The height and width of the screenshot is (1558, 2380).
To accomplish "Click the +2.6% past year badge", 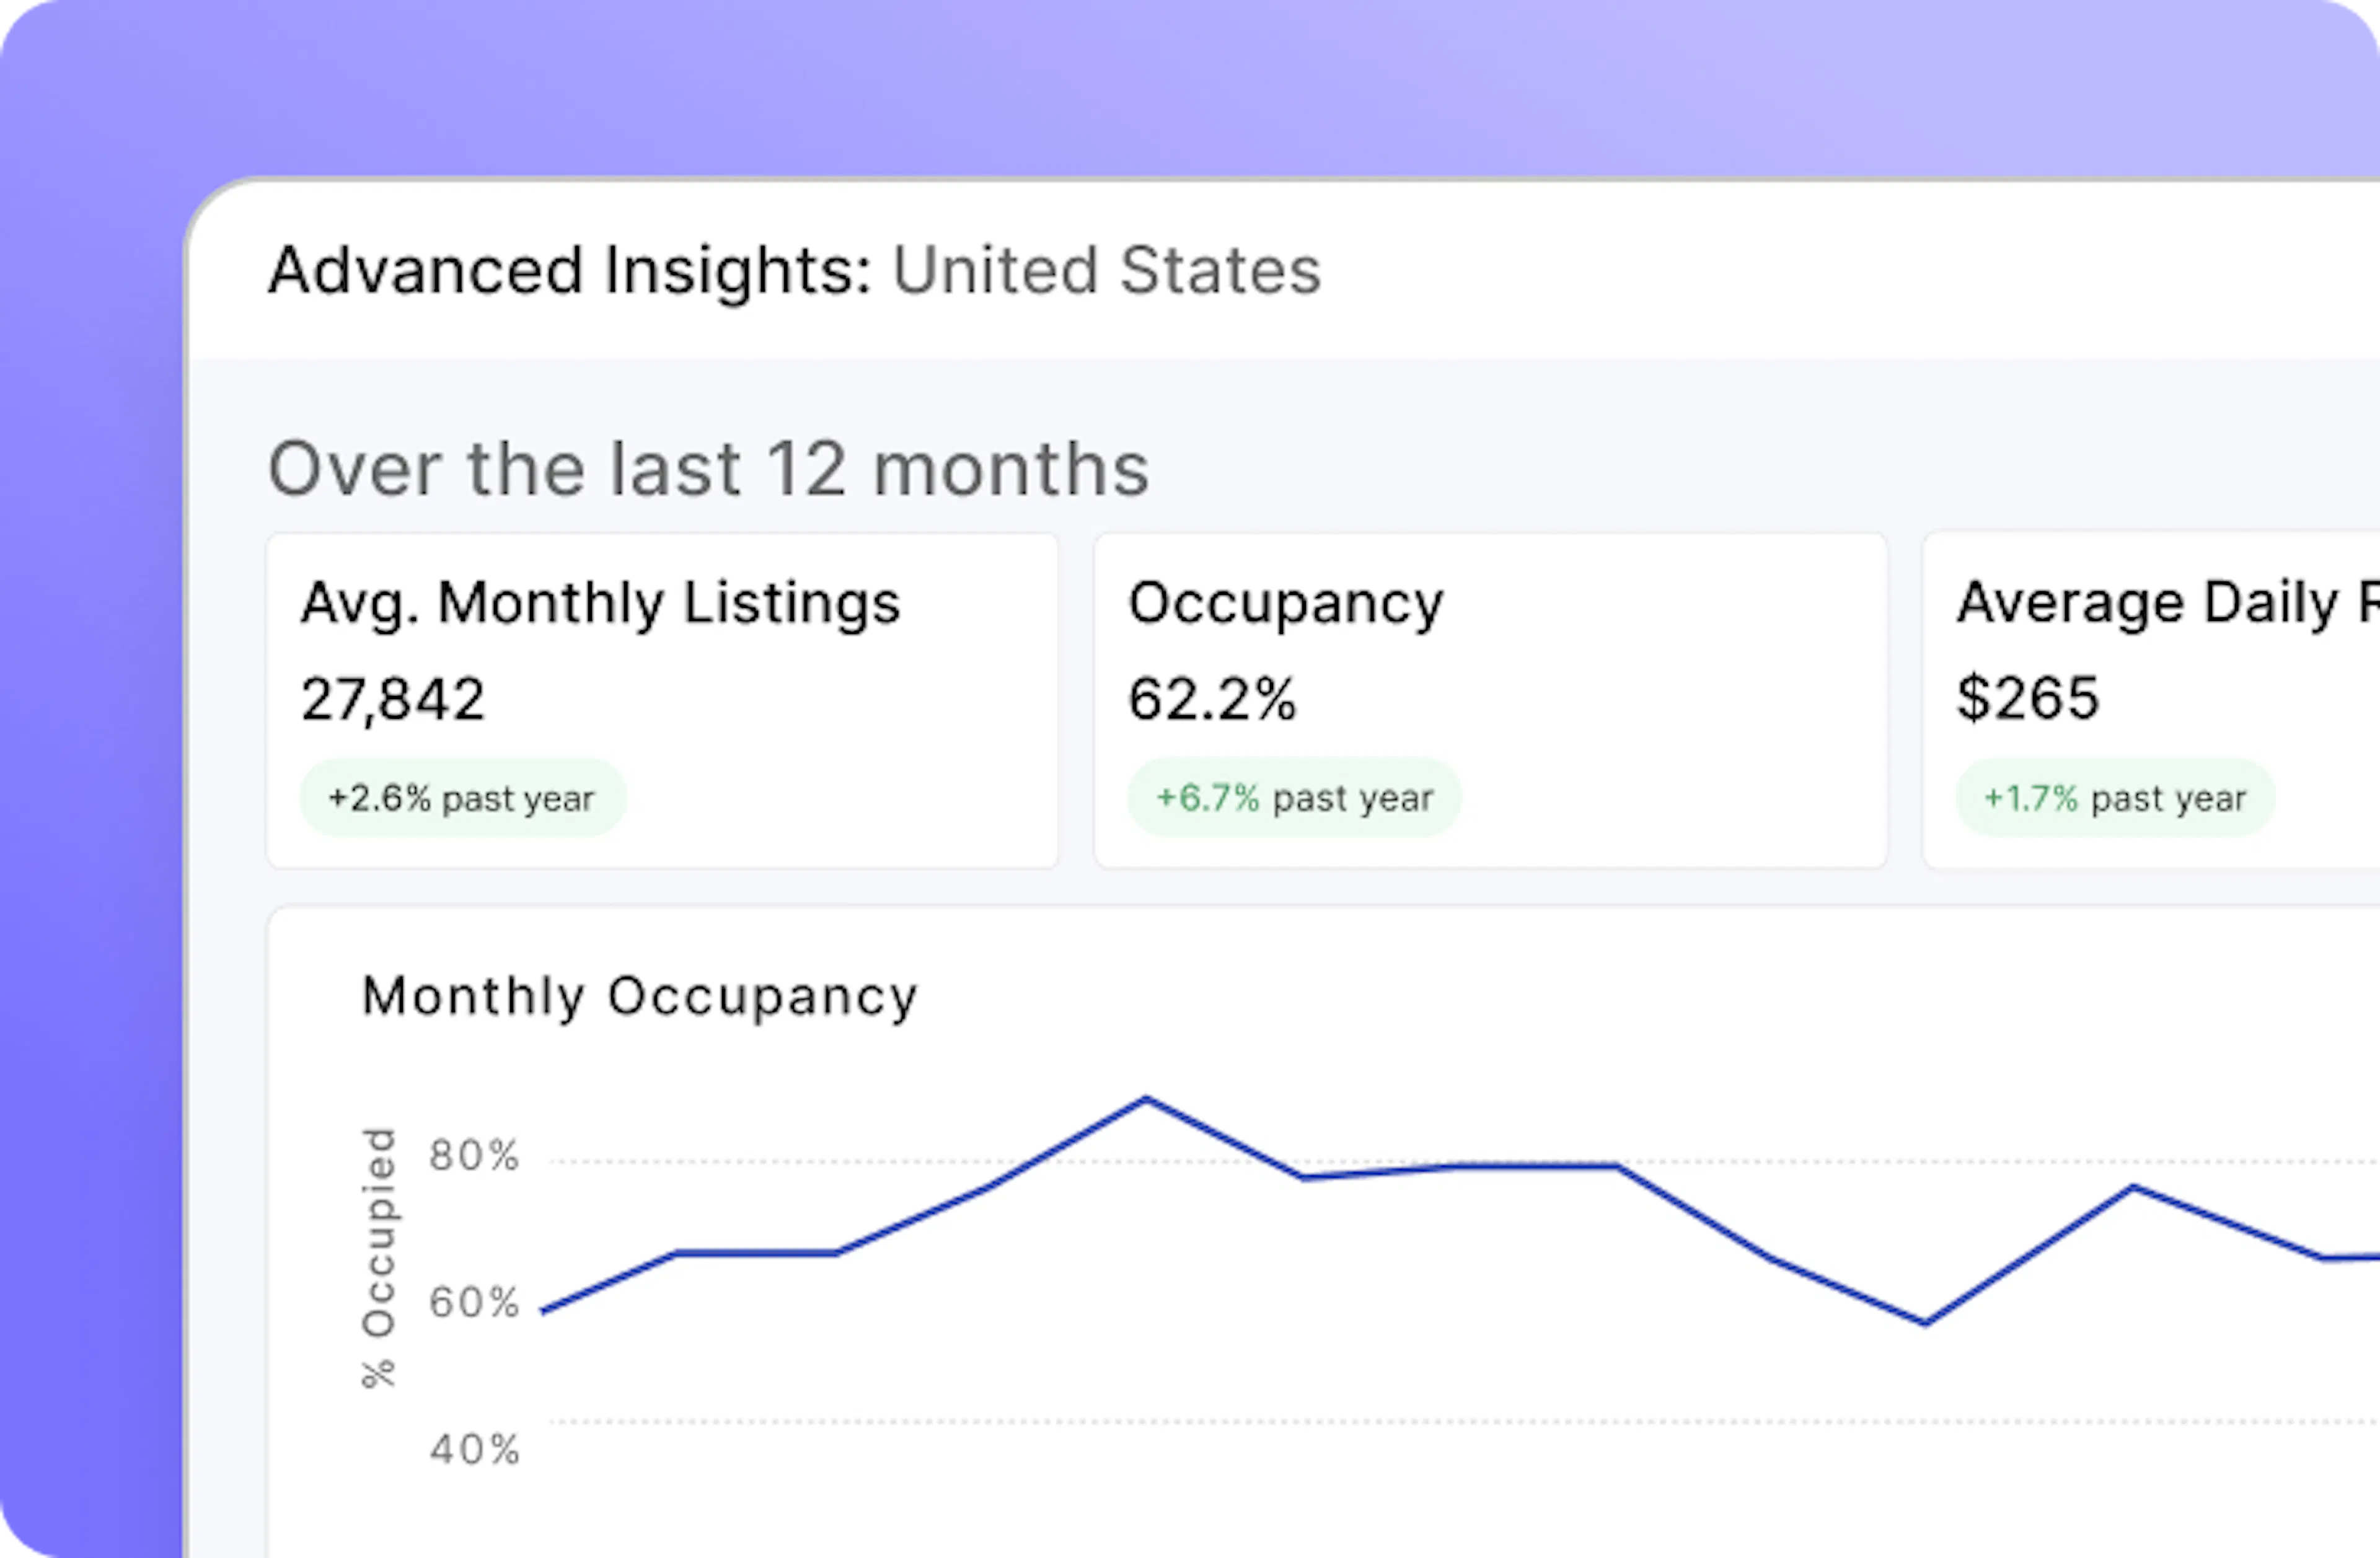I will 463,798.
